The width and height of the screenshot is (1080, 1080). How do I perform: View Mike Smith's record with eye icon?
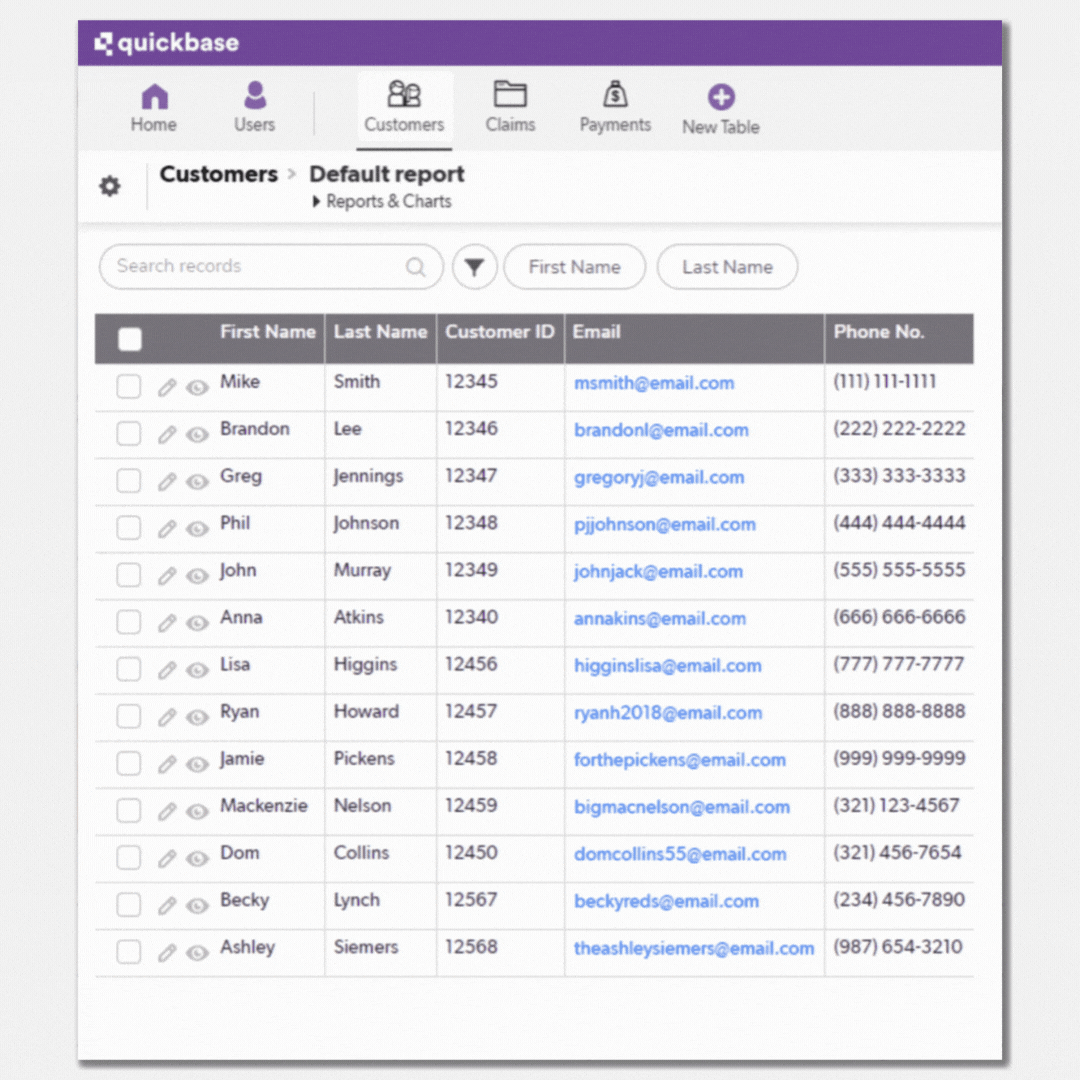pos(198,388)
